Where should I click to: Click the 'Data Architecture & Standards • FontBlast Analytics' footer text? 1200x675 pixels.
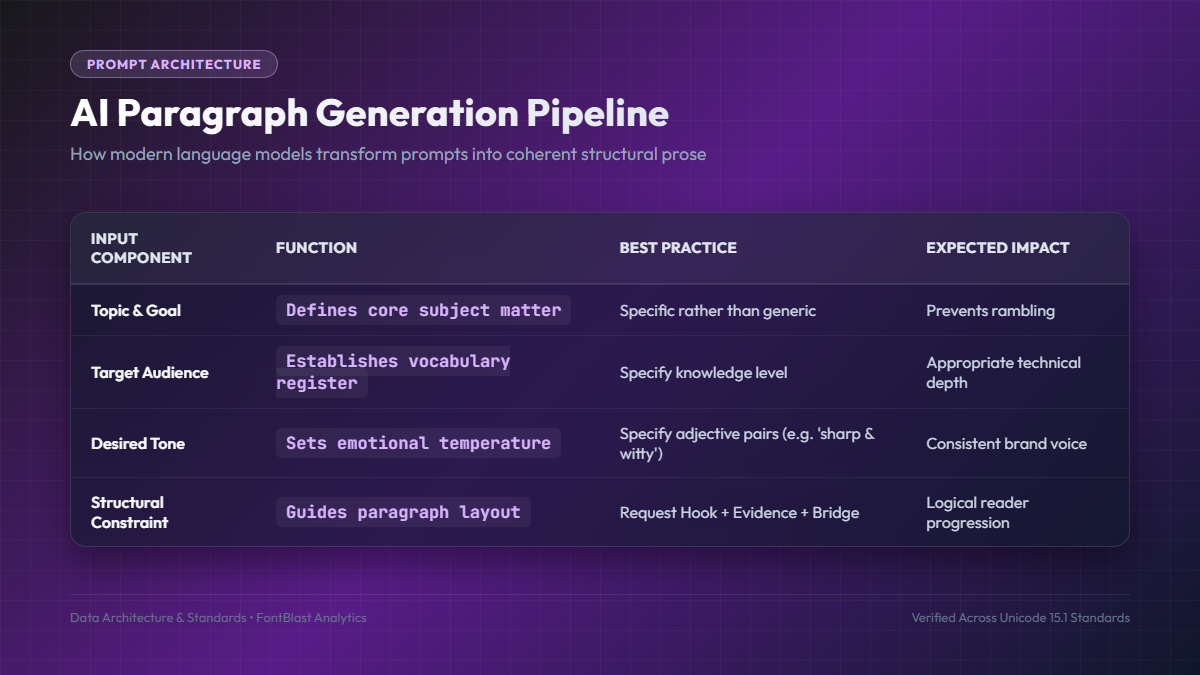(x=218, y=618)
